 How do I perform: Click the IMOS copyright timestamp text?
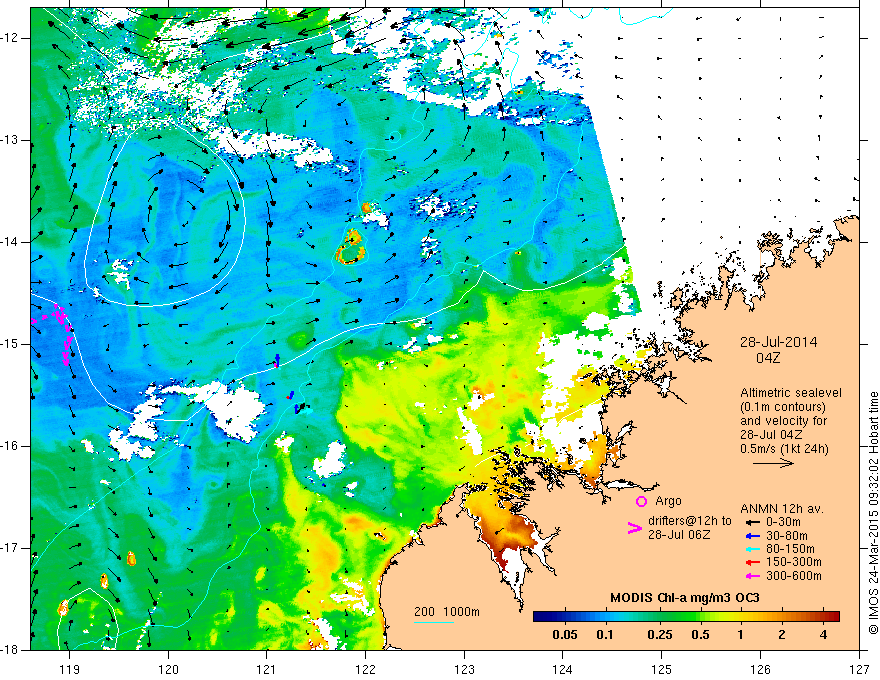point(873,513)
